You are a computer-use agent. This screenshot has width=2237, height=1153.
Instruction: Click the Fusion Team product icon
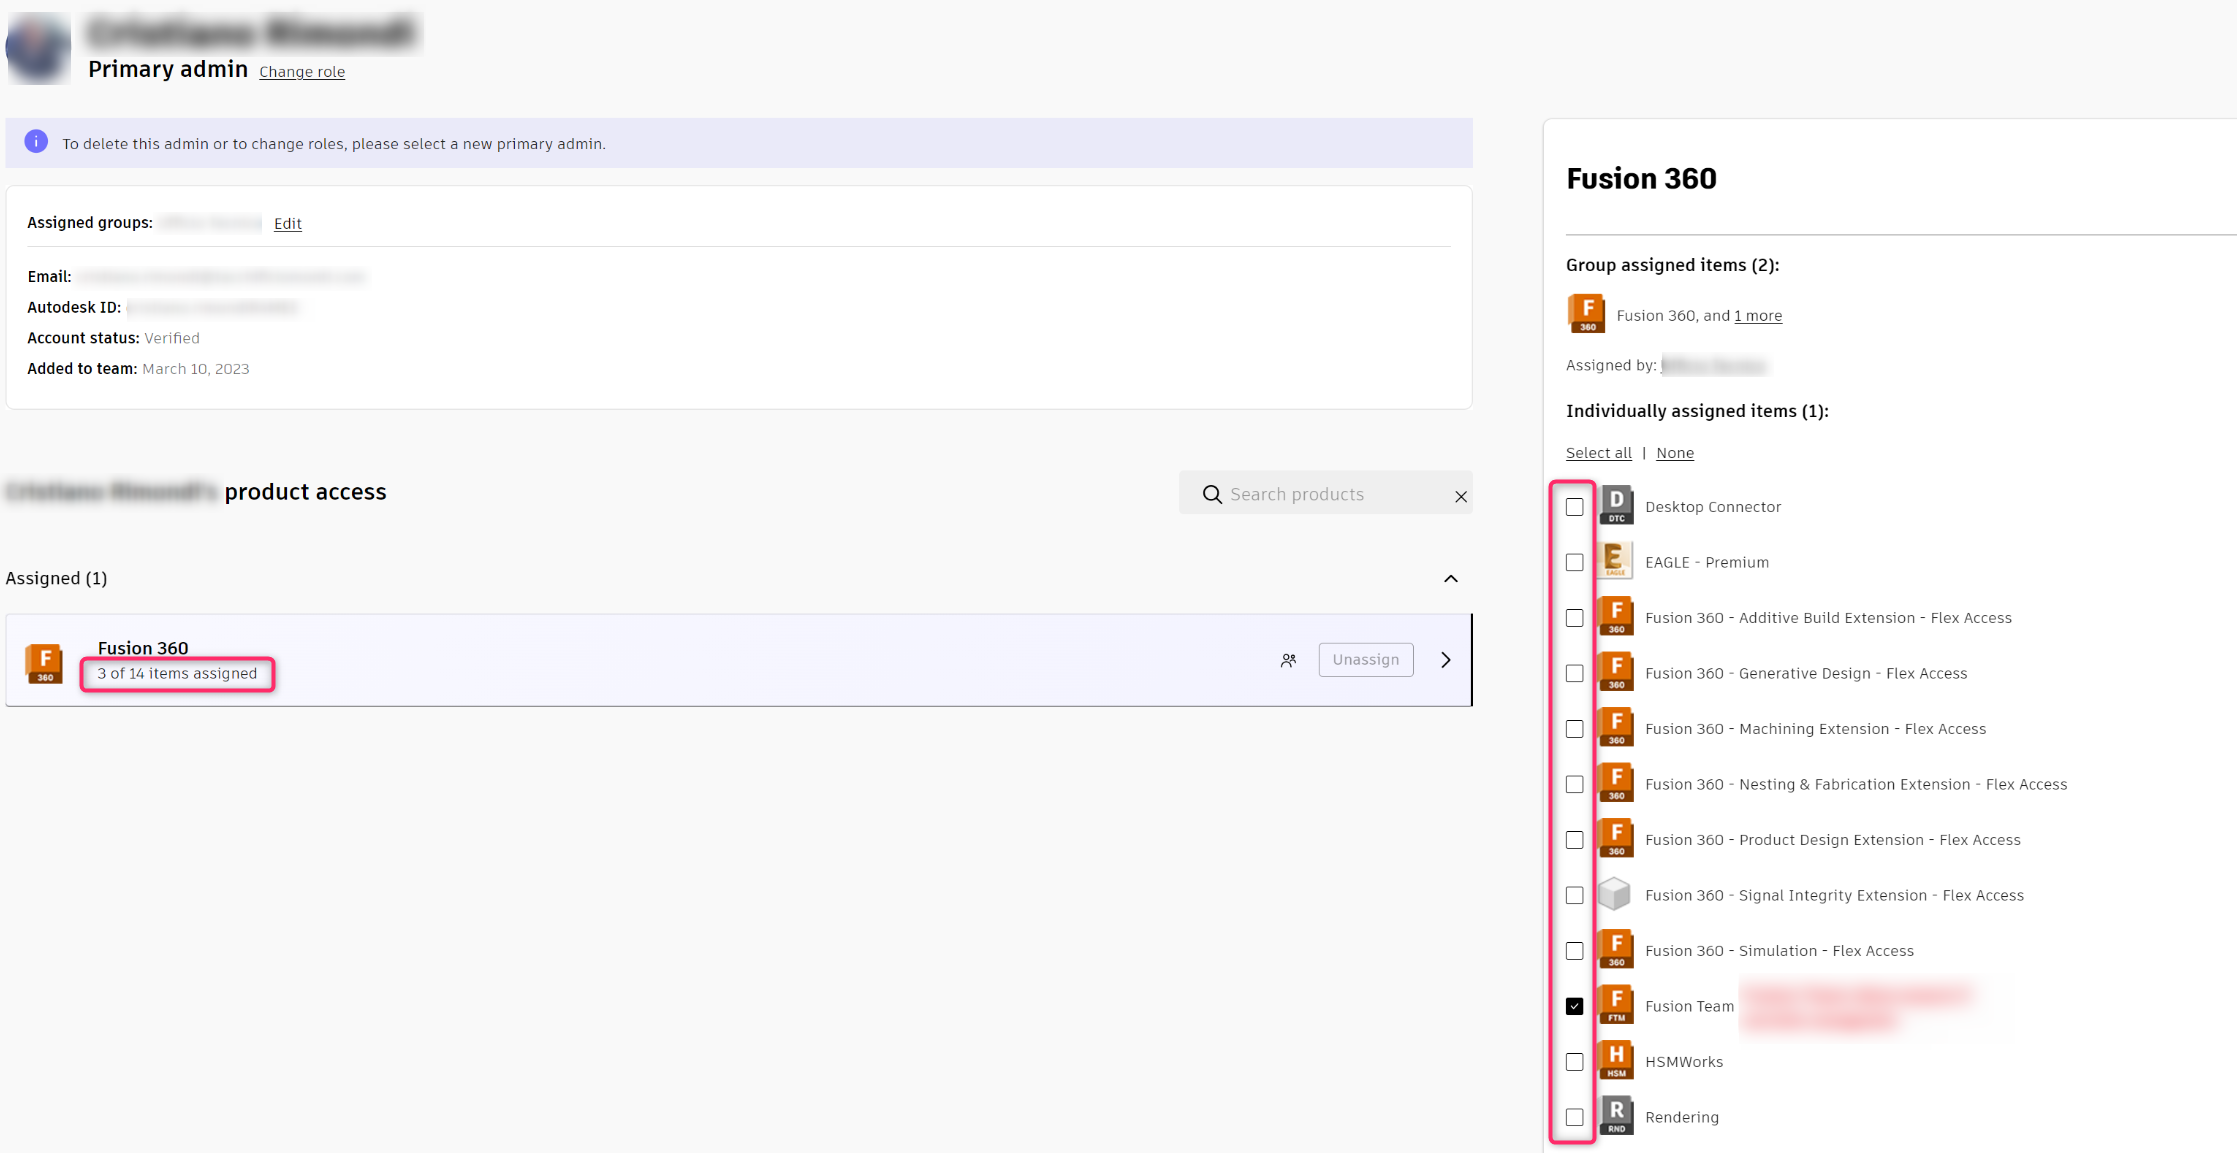pyautogui.click(x=1616, y=1005)
